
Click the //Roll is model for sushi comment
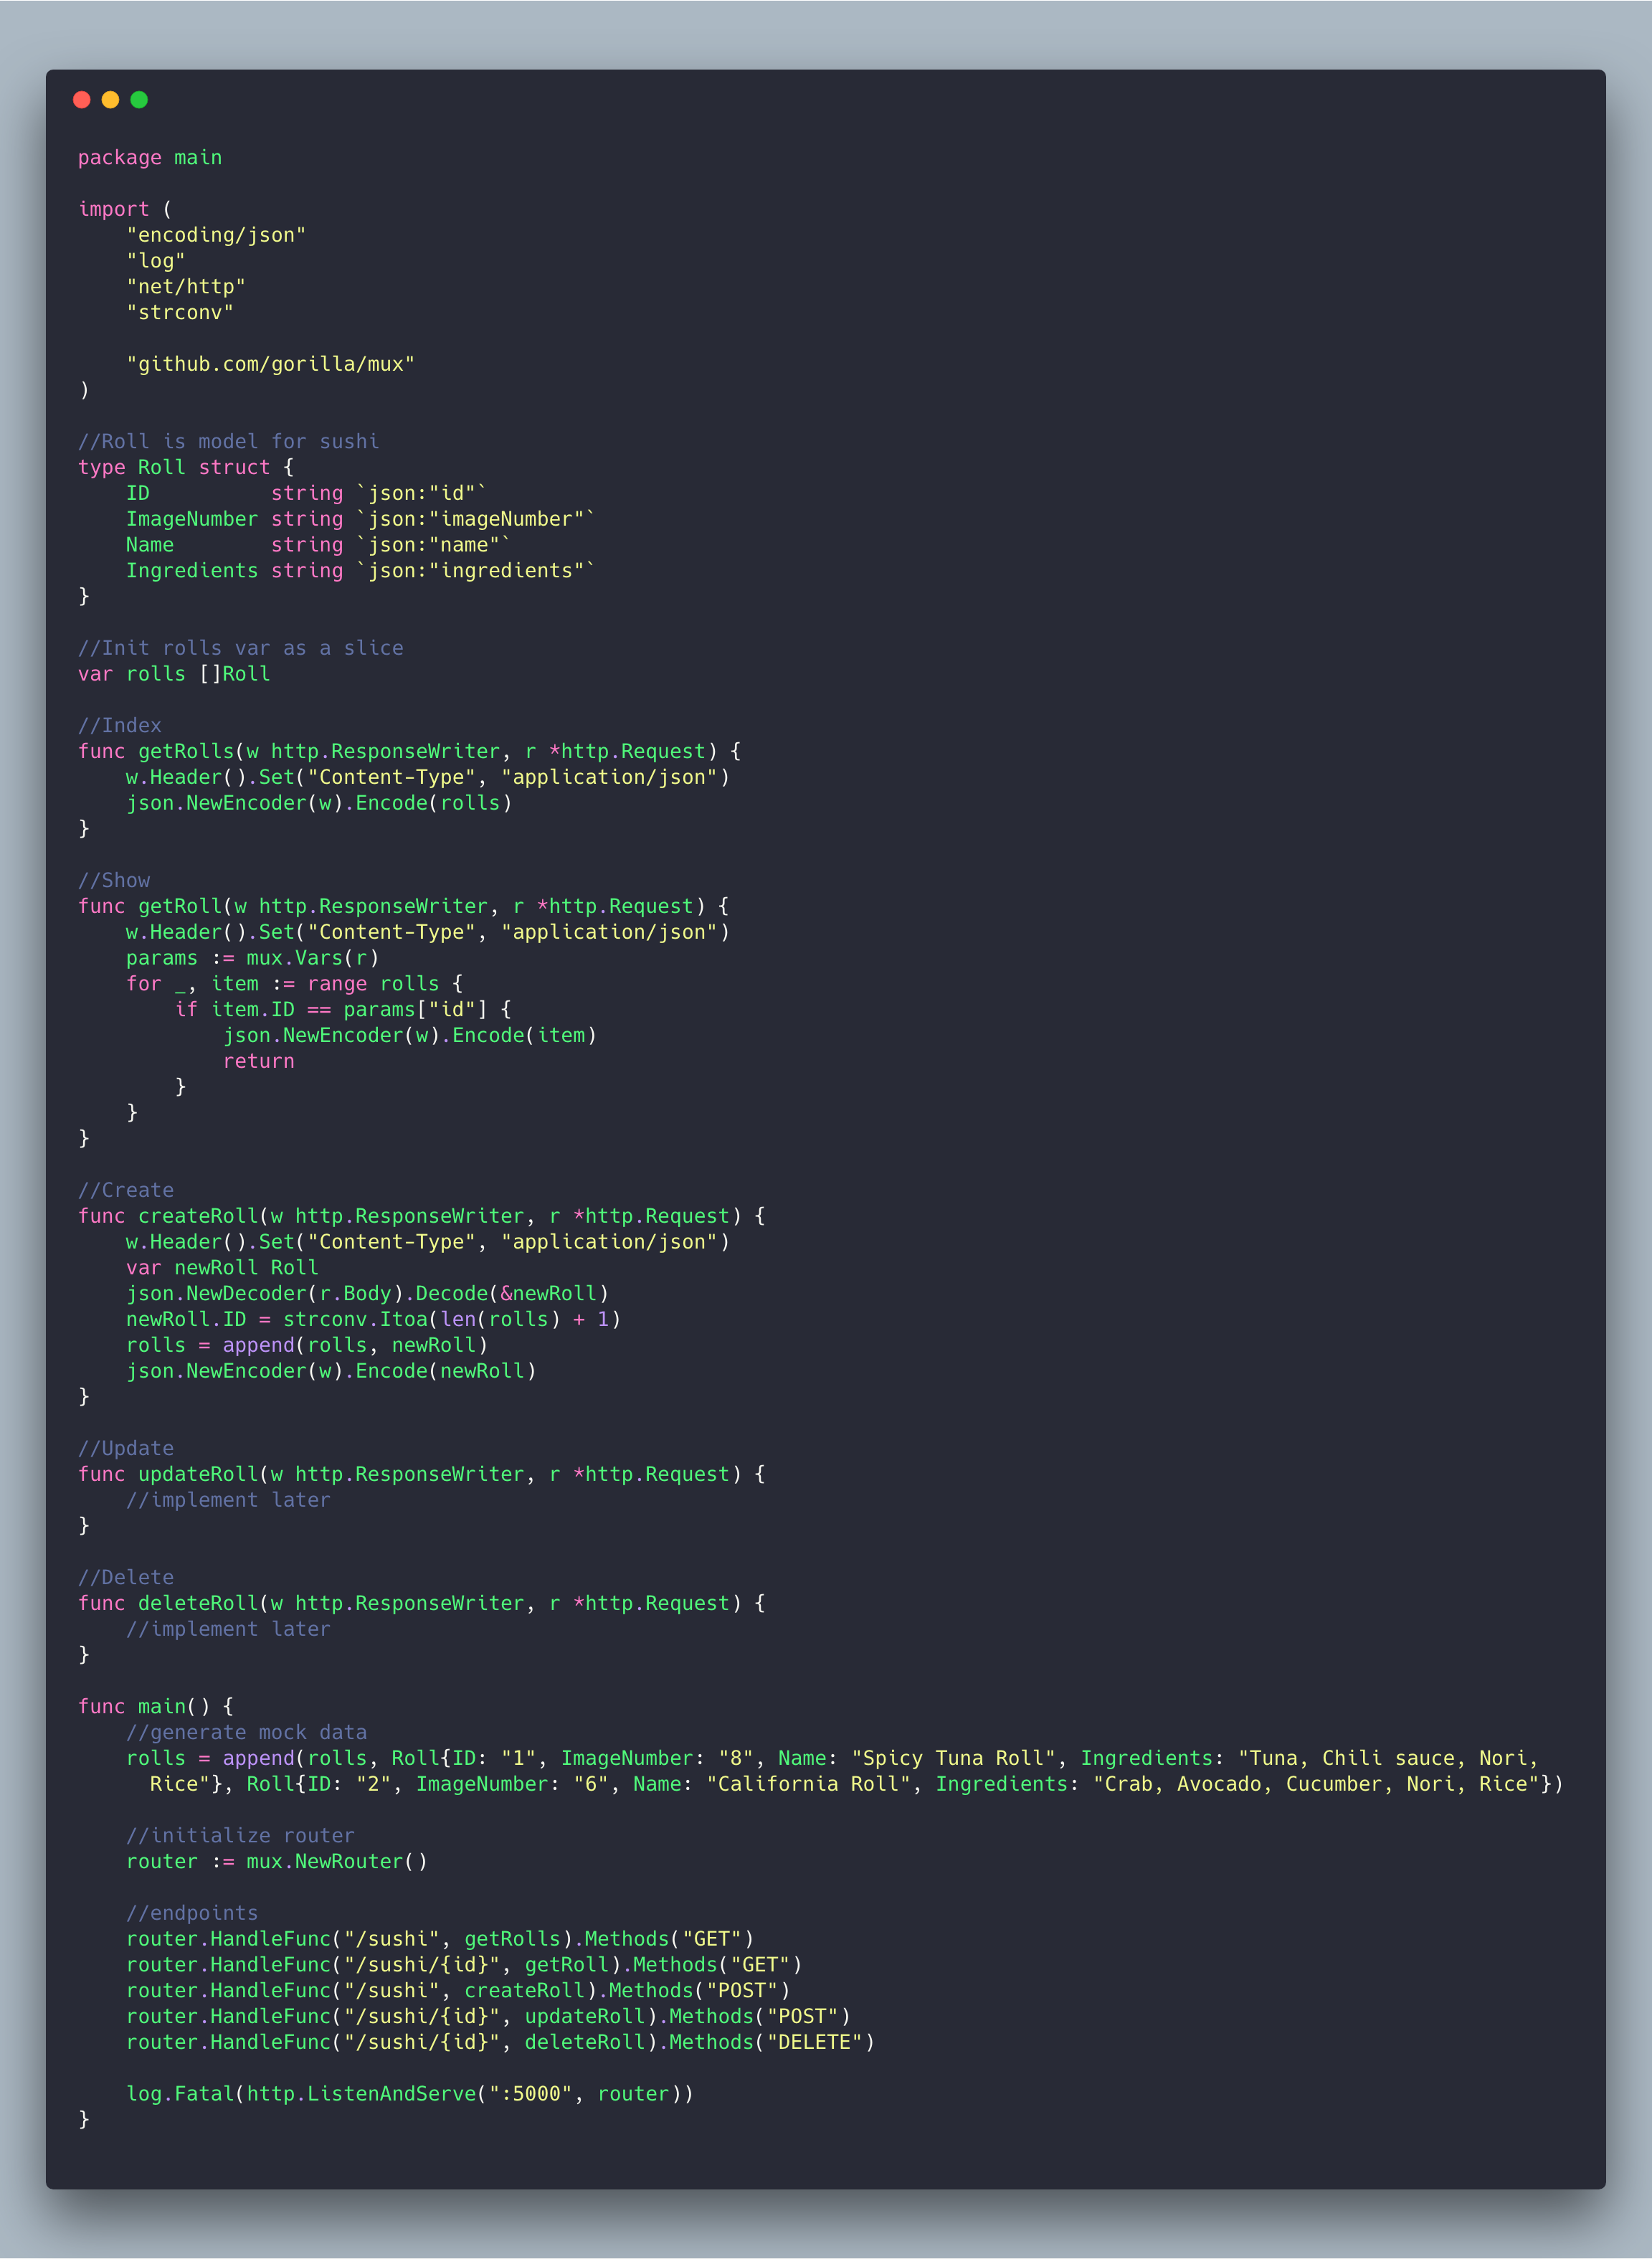pyautogui.click(x=228, y=441)
